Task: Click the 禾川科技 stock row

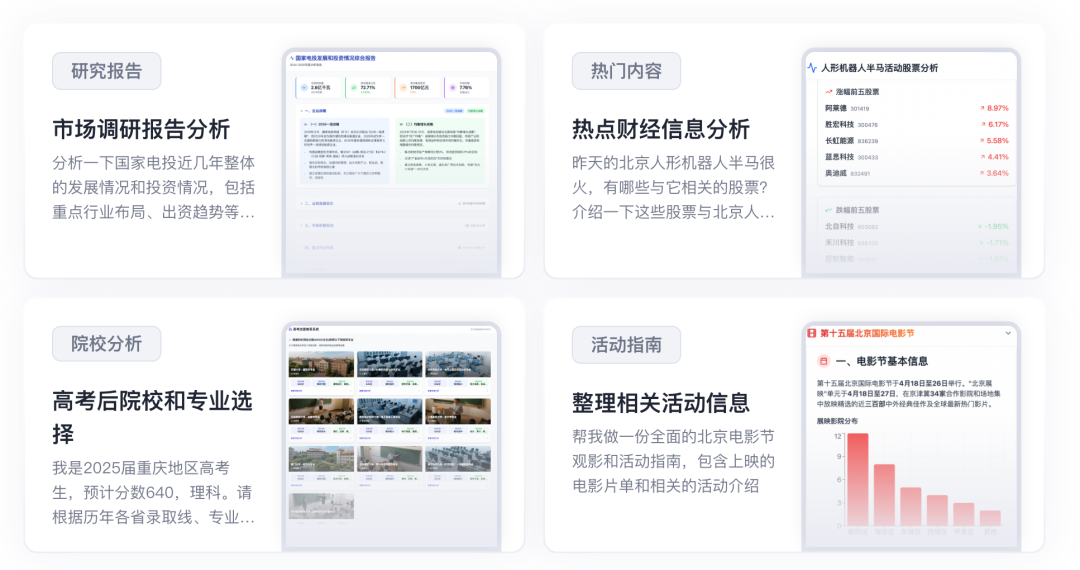Action: tap(916, 243)
